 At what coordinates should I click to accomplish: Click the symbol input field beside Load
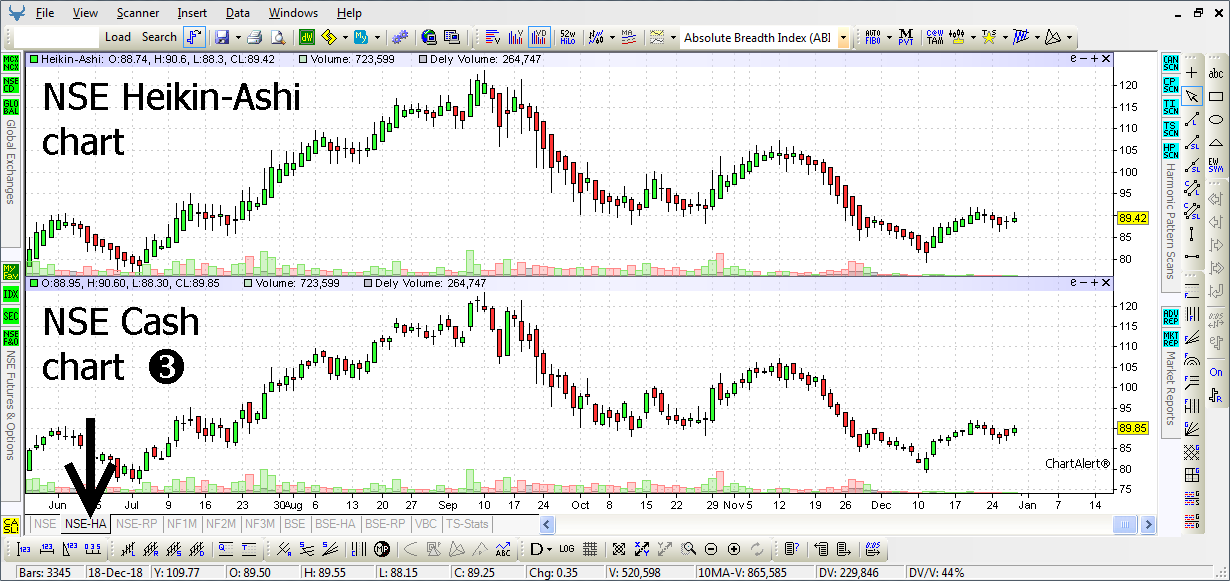point(58,38)
